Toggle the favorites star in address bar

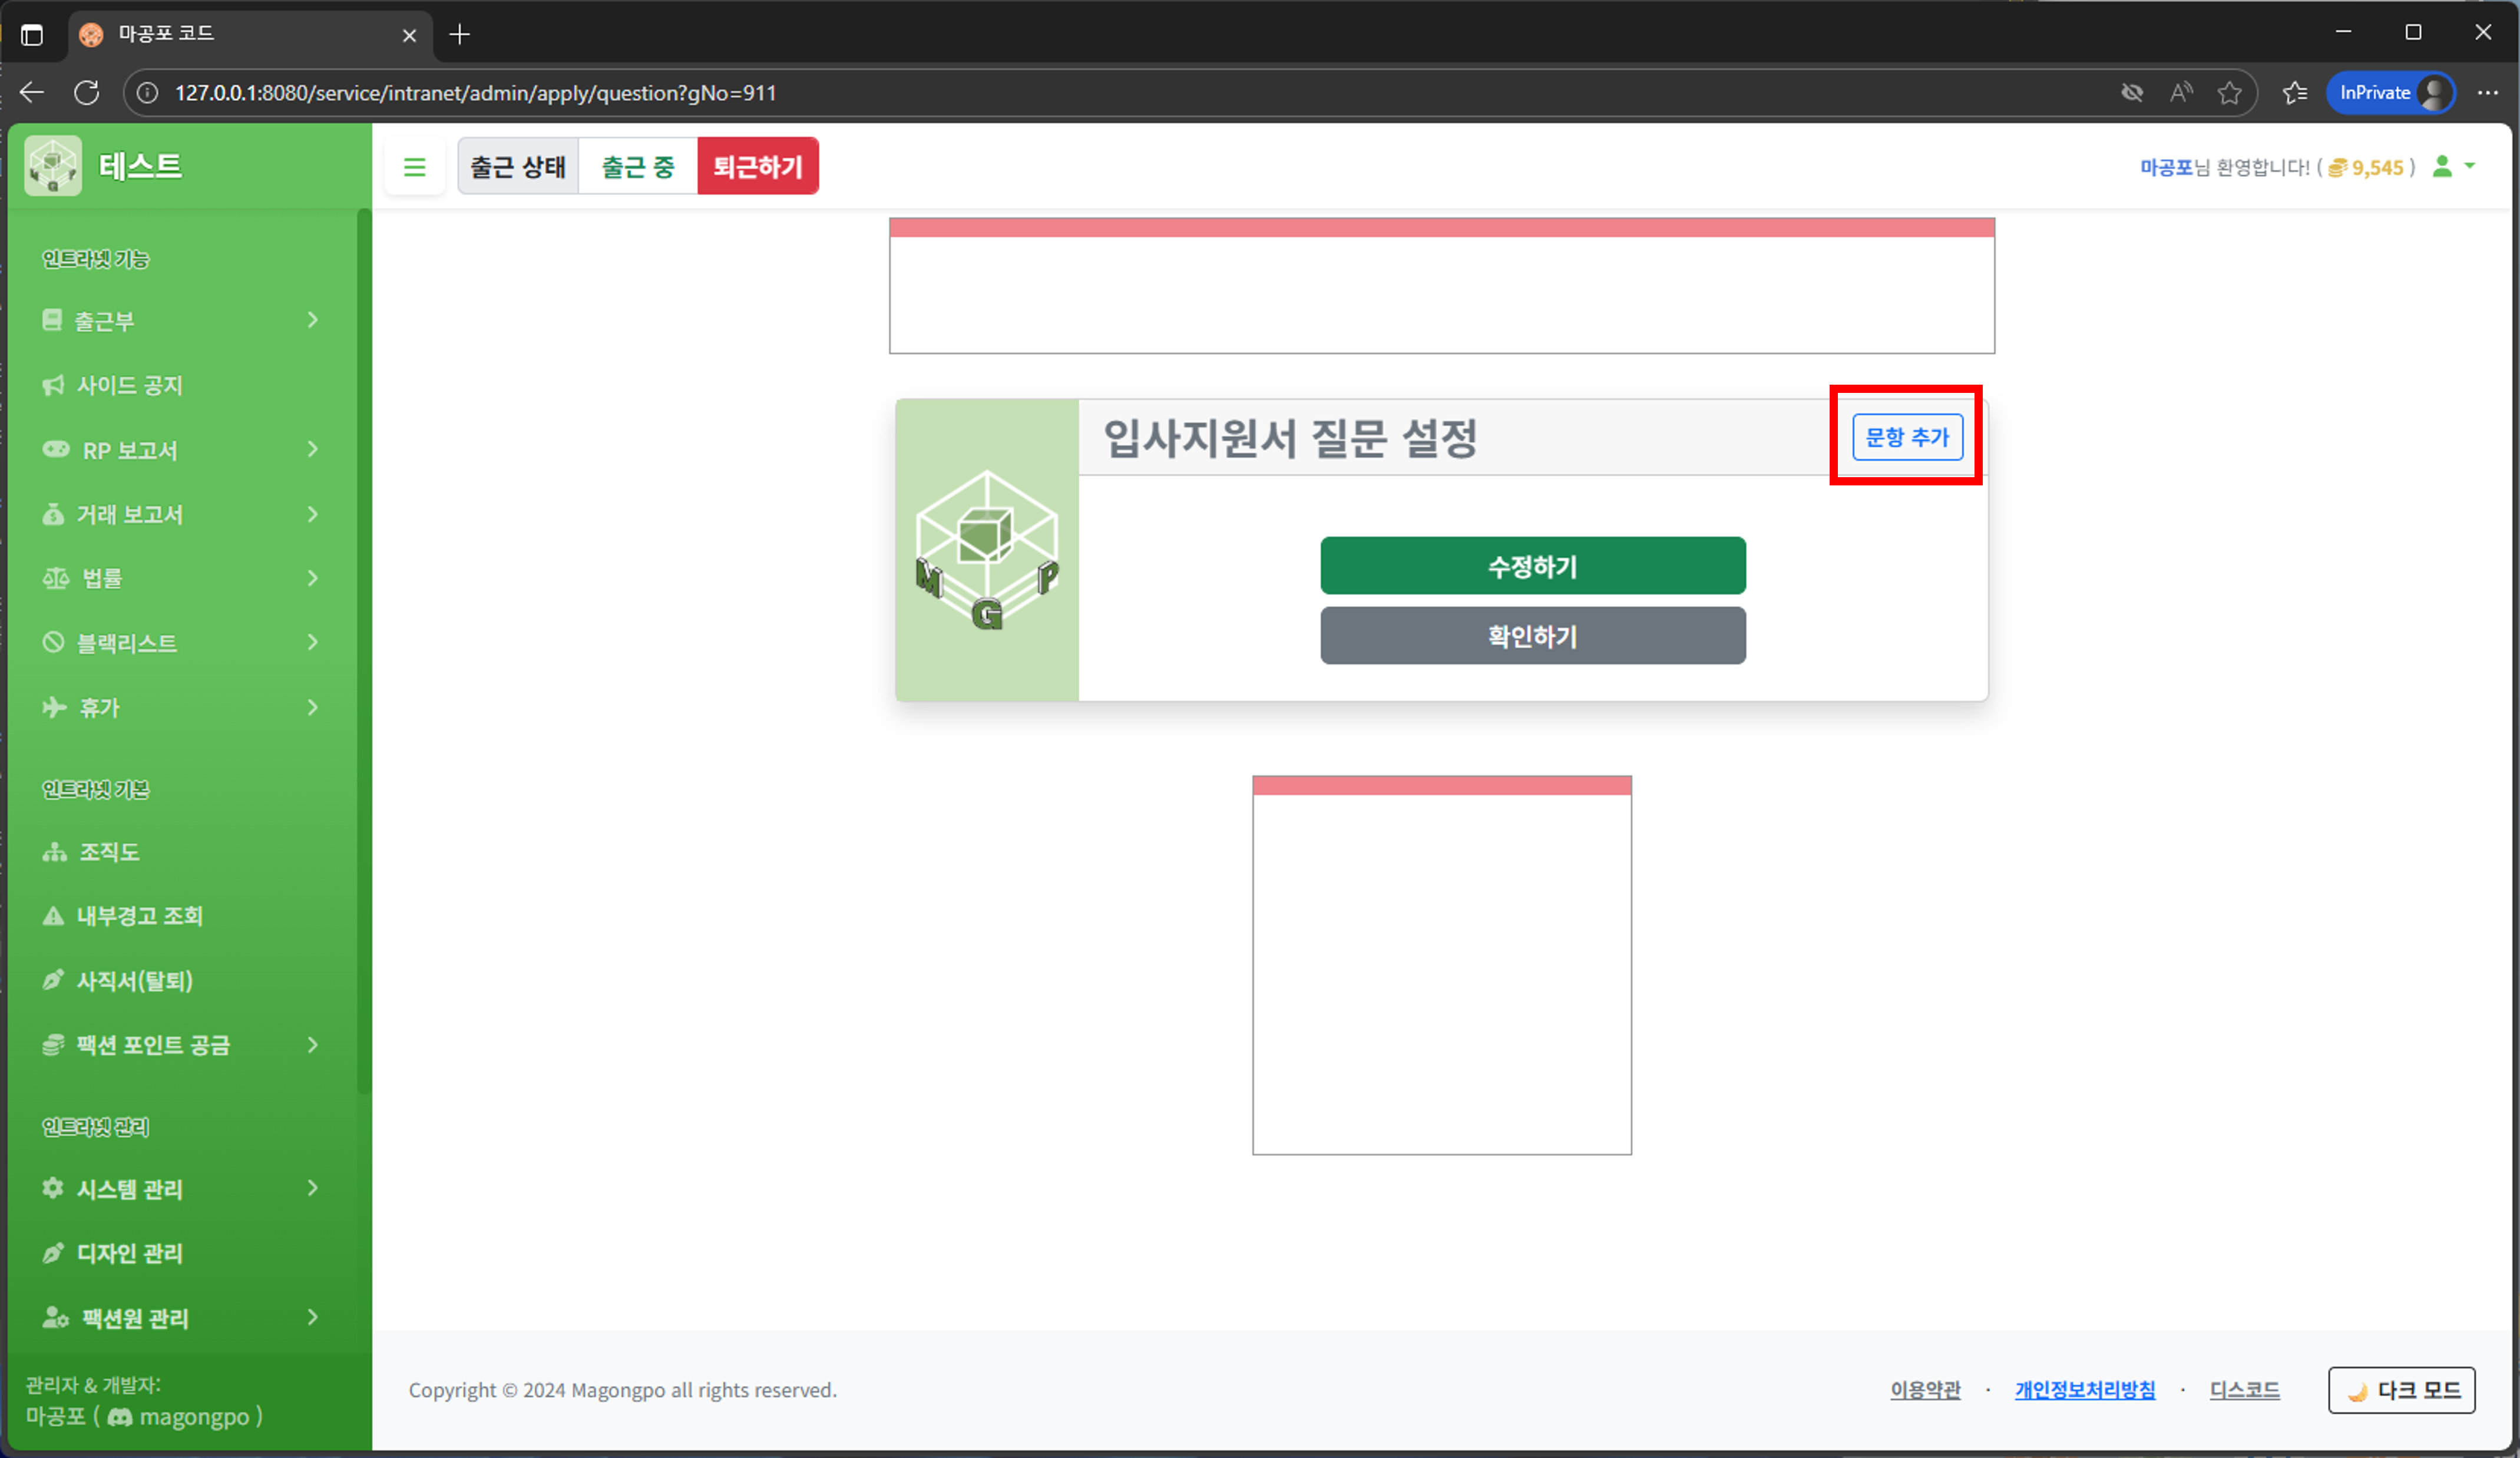[x=2230, y=92]
